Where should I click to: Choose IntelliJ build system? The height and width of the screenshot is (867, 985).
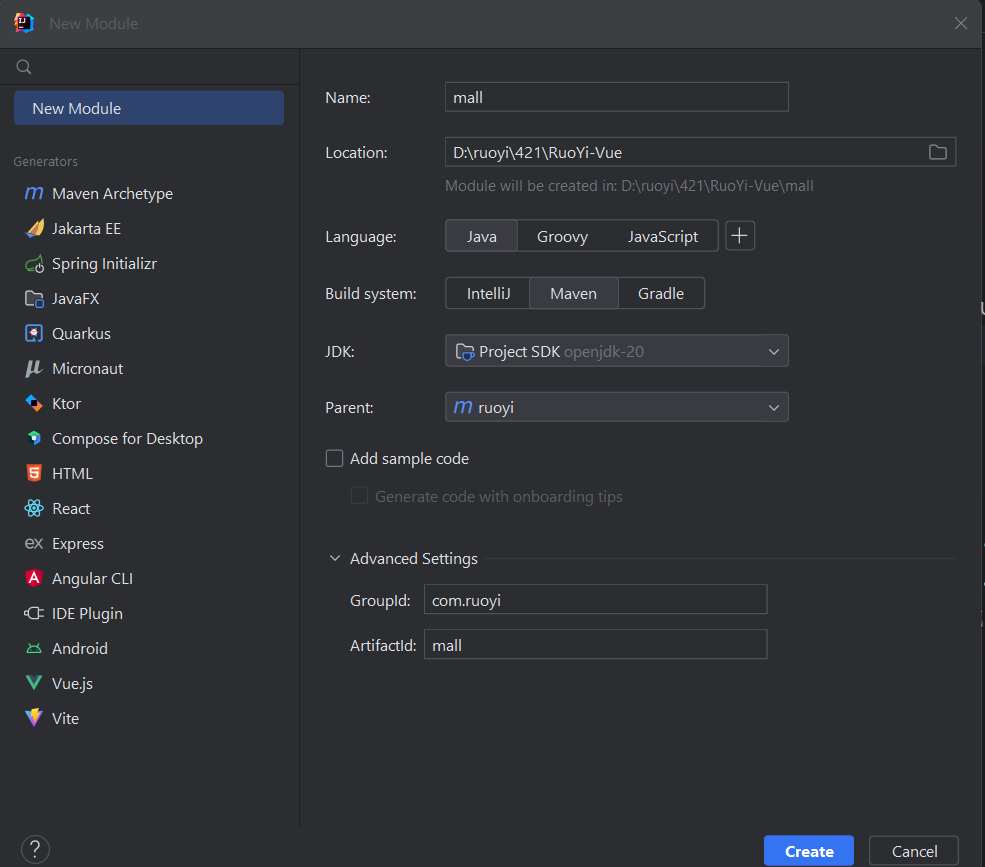488,293
